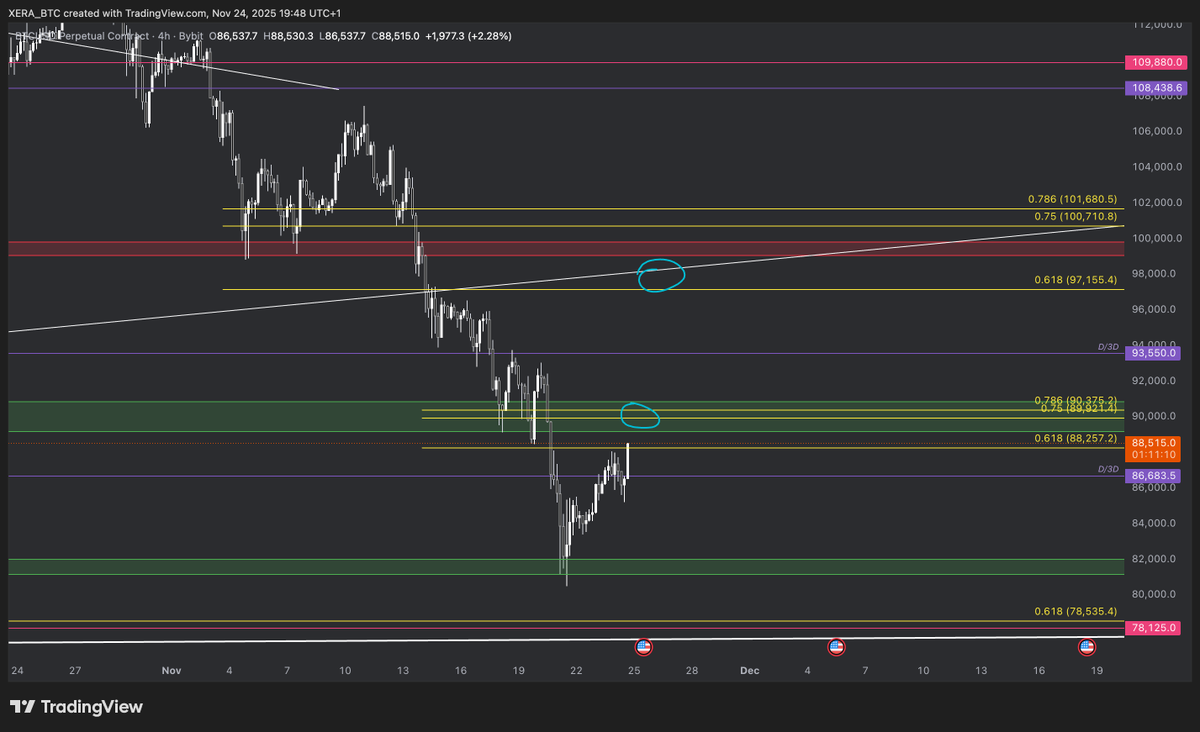This screenshot has height=732, width=1200.
Task: Click the close value C88,515.0
Action: 395,36
